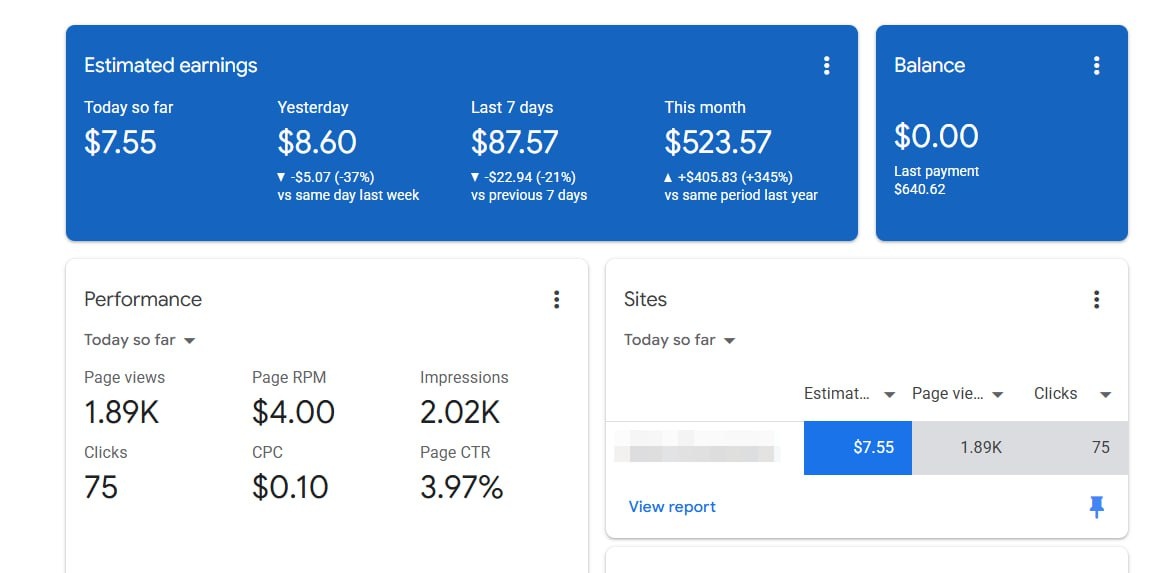
Task: Click This month earnings $523.57
Action: 718,142
